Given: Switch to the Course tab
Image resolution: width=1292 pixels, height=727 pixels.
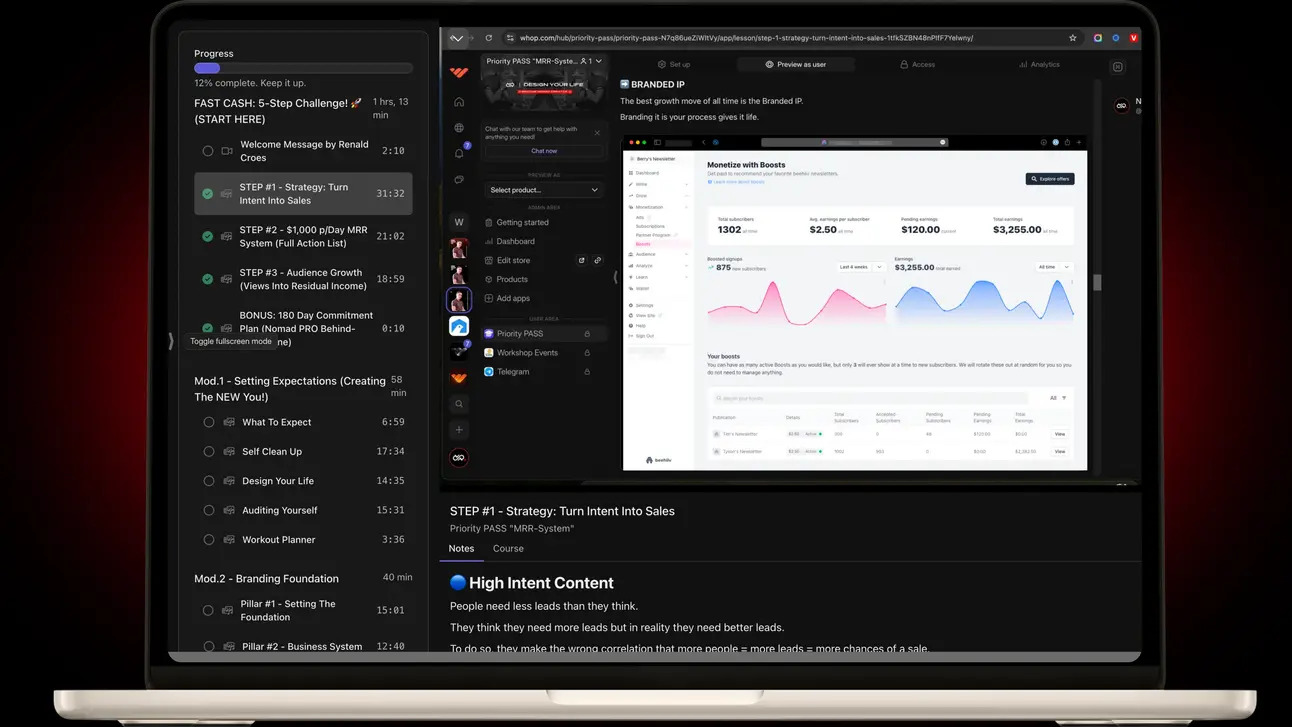Looking at the screenshot, I should click(x=508, y=548).
